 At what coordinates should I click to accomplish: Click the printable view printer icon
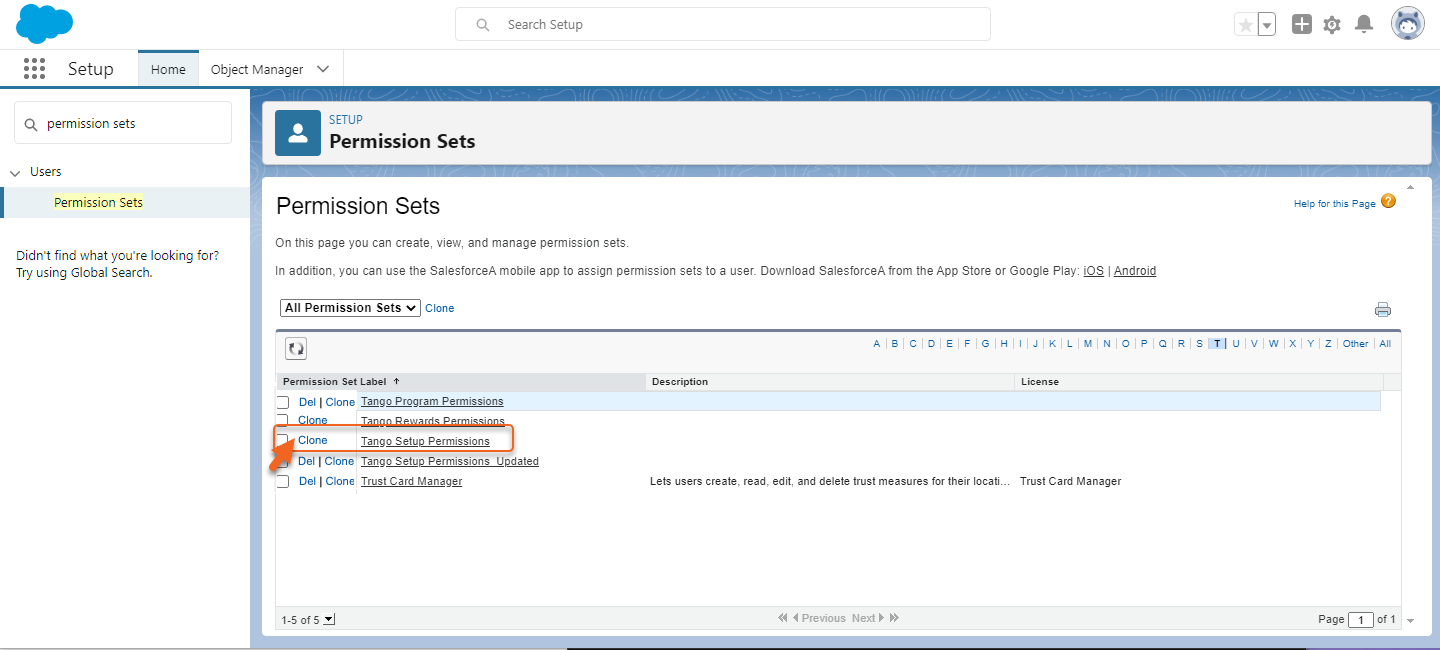click(x=1383, y=309)
